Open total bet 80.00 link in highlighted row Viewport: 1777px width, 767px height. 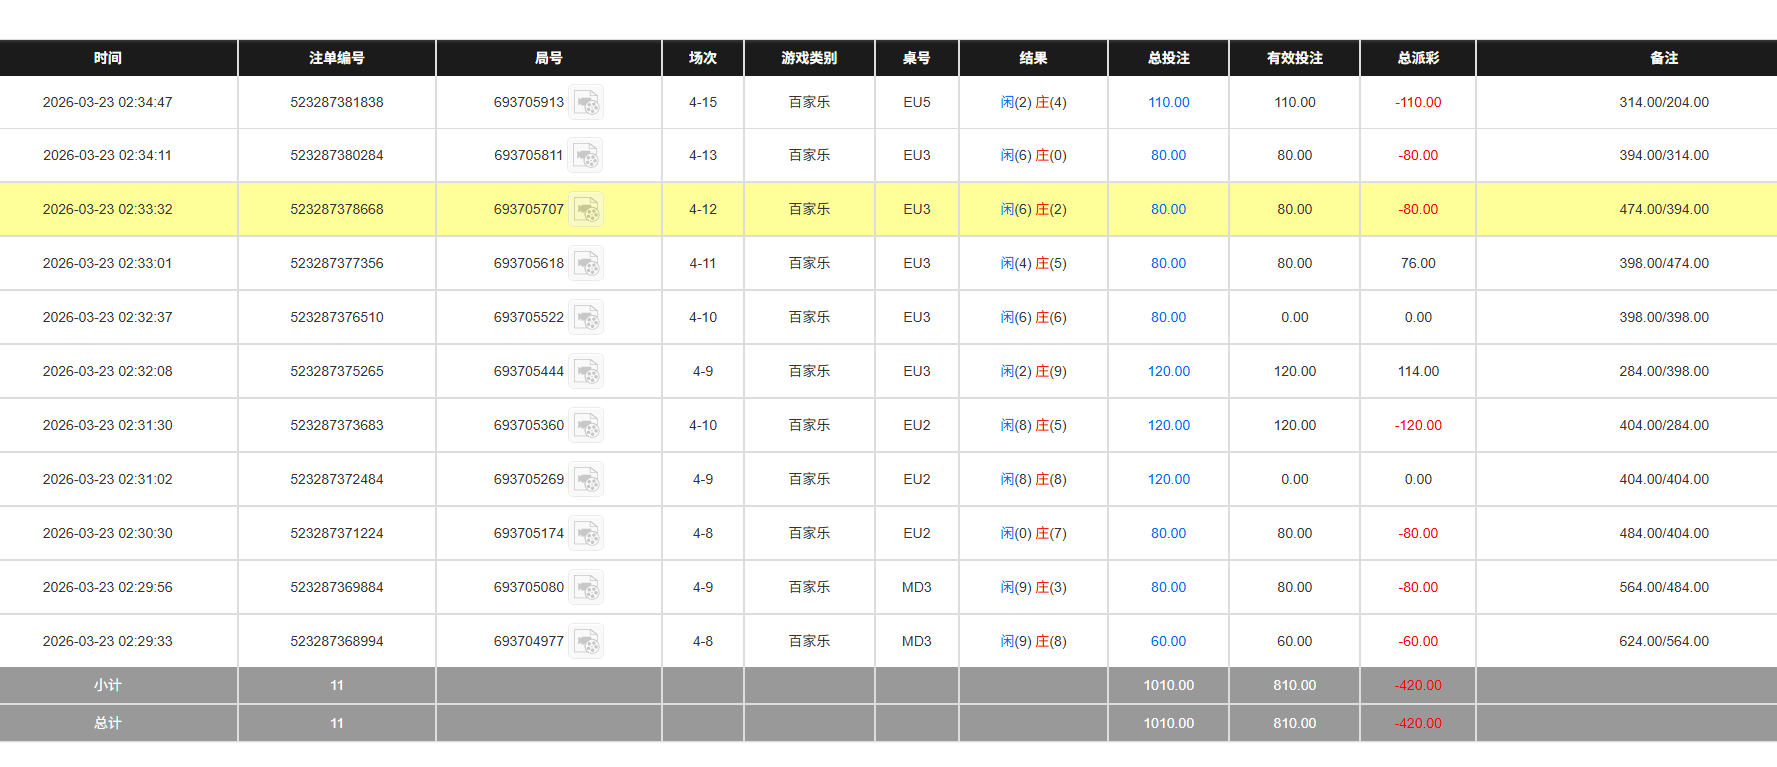tap(1168, 209)
